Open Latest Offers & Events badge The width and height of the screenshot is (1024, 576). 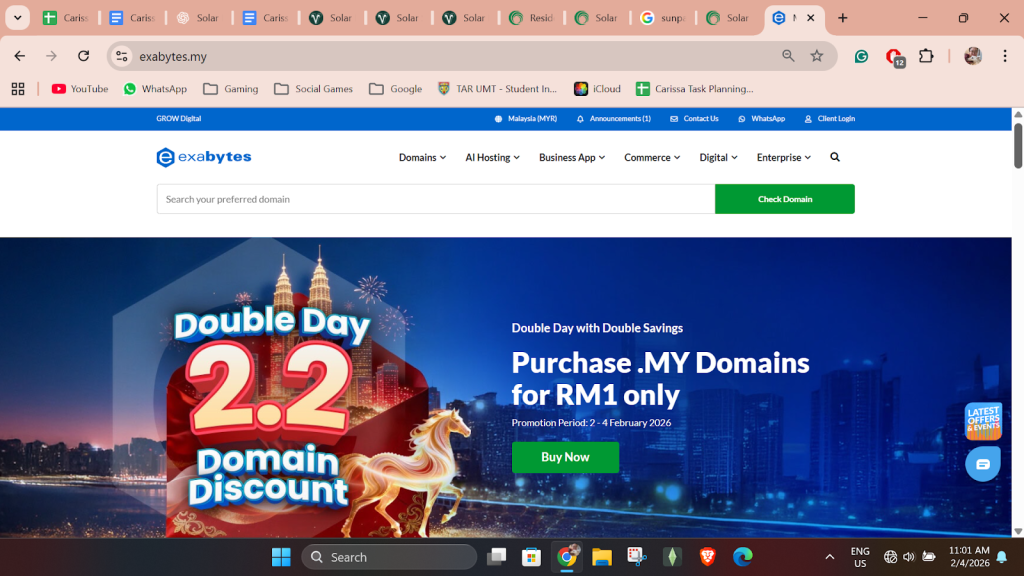point(983,421)
